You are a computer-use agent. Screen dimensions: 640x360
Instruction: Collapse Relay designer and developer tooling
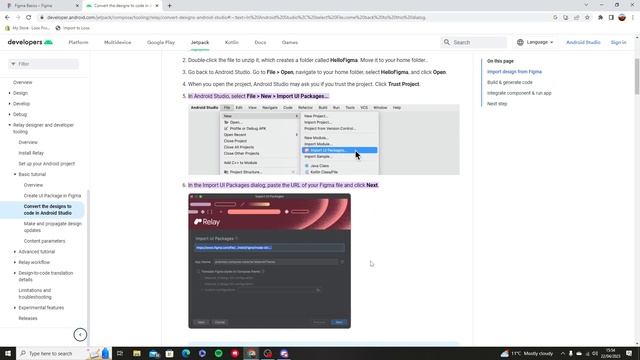pos(10,125)
